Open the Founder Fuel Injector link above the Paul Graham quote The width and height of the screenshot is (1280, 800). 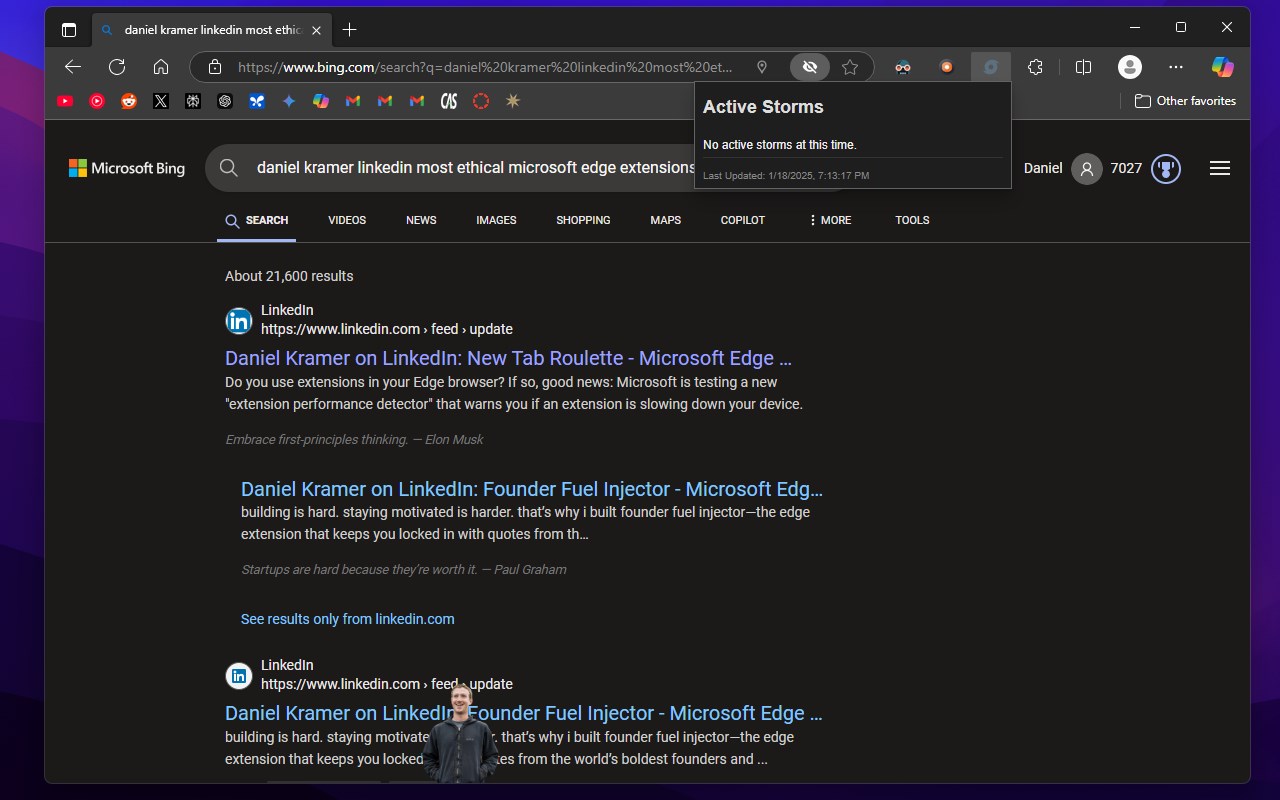point(532,489)
